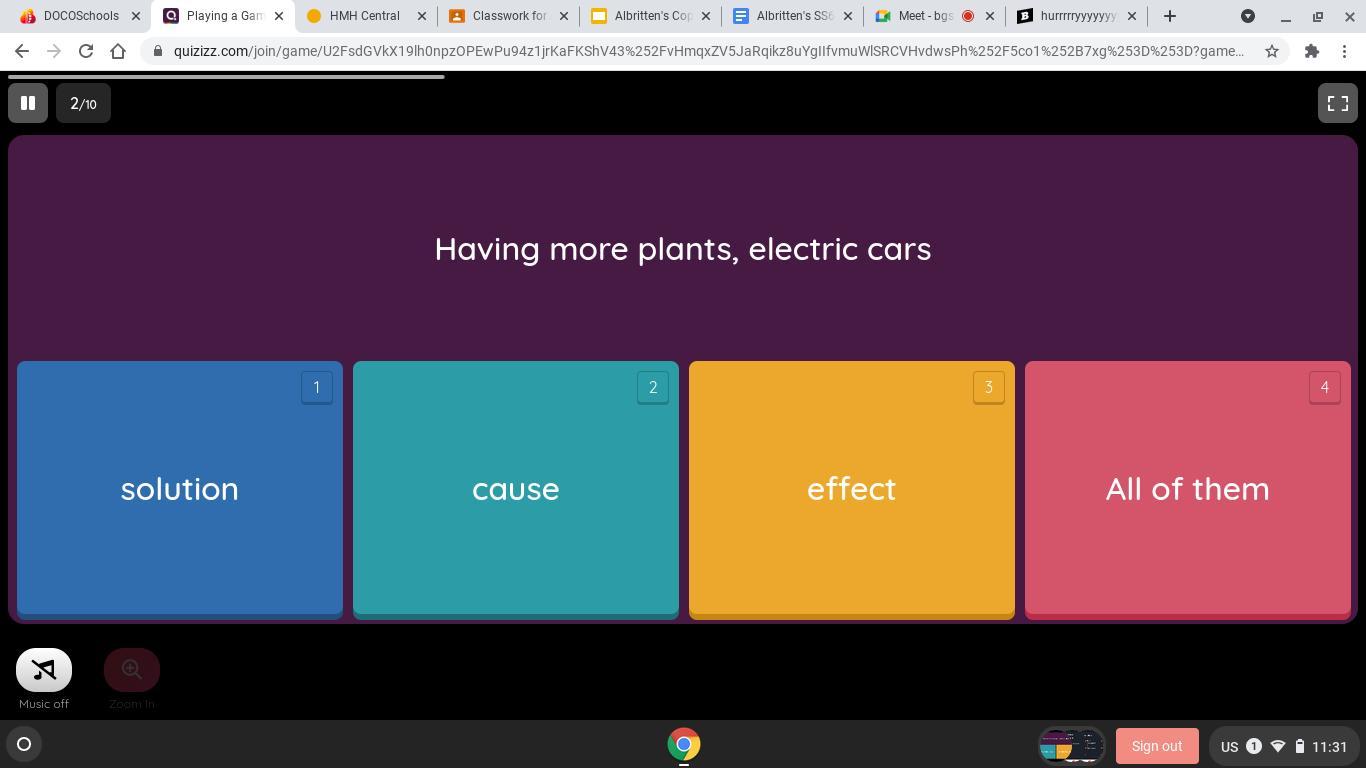Close the DOCOSchools tab

coord(136,16)
